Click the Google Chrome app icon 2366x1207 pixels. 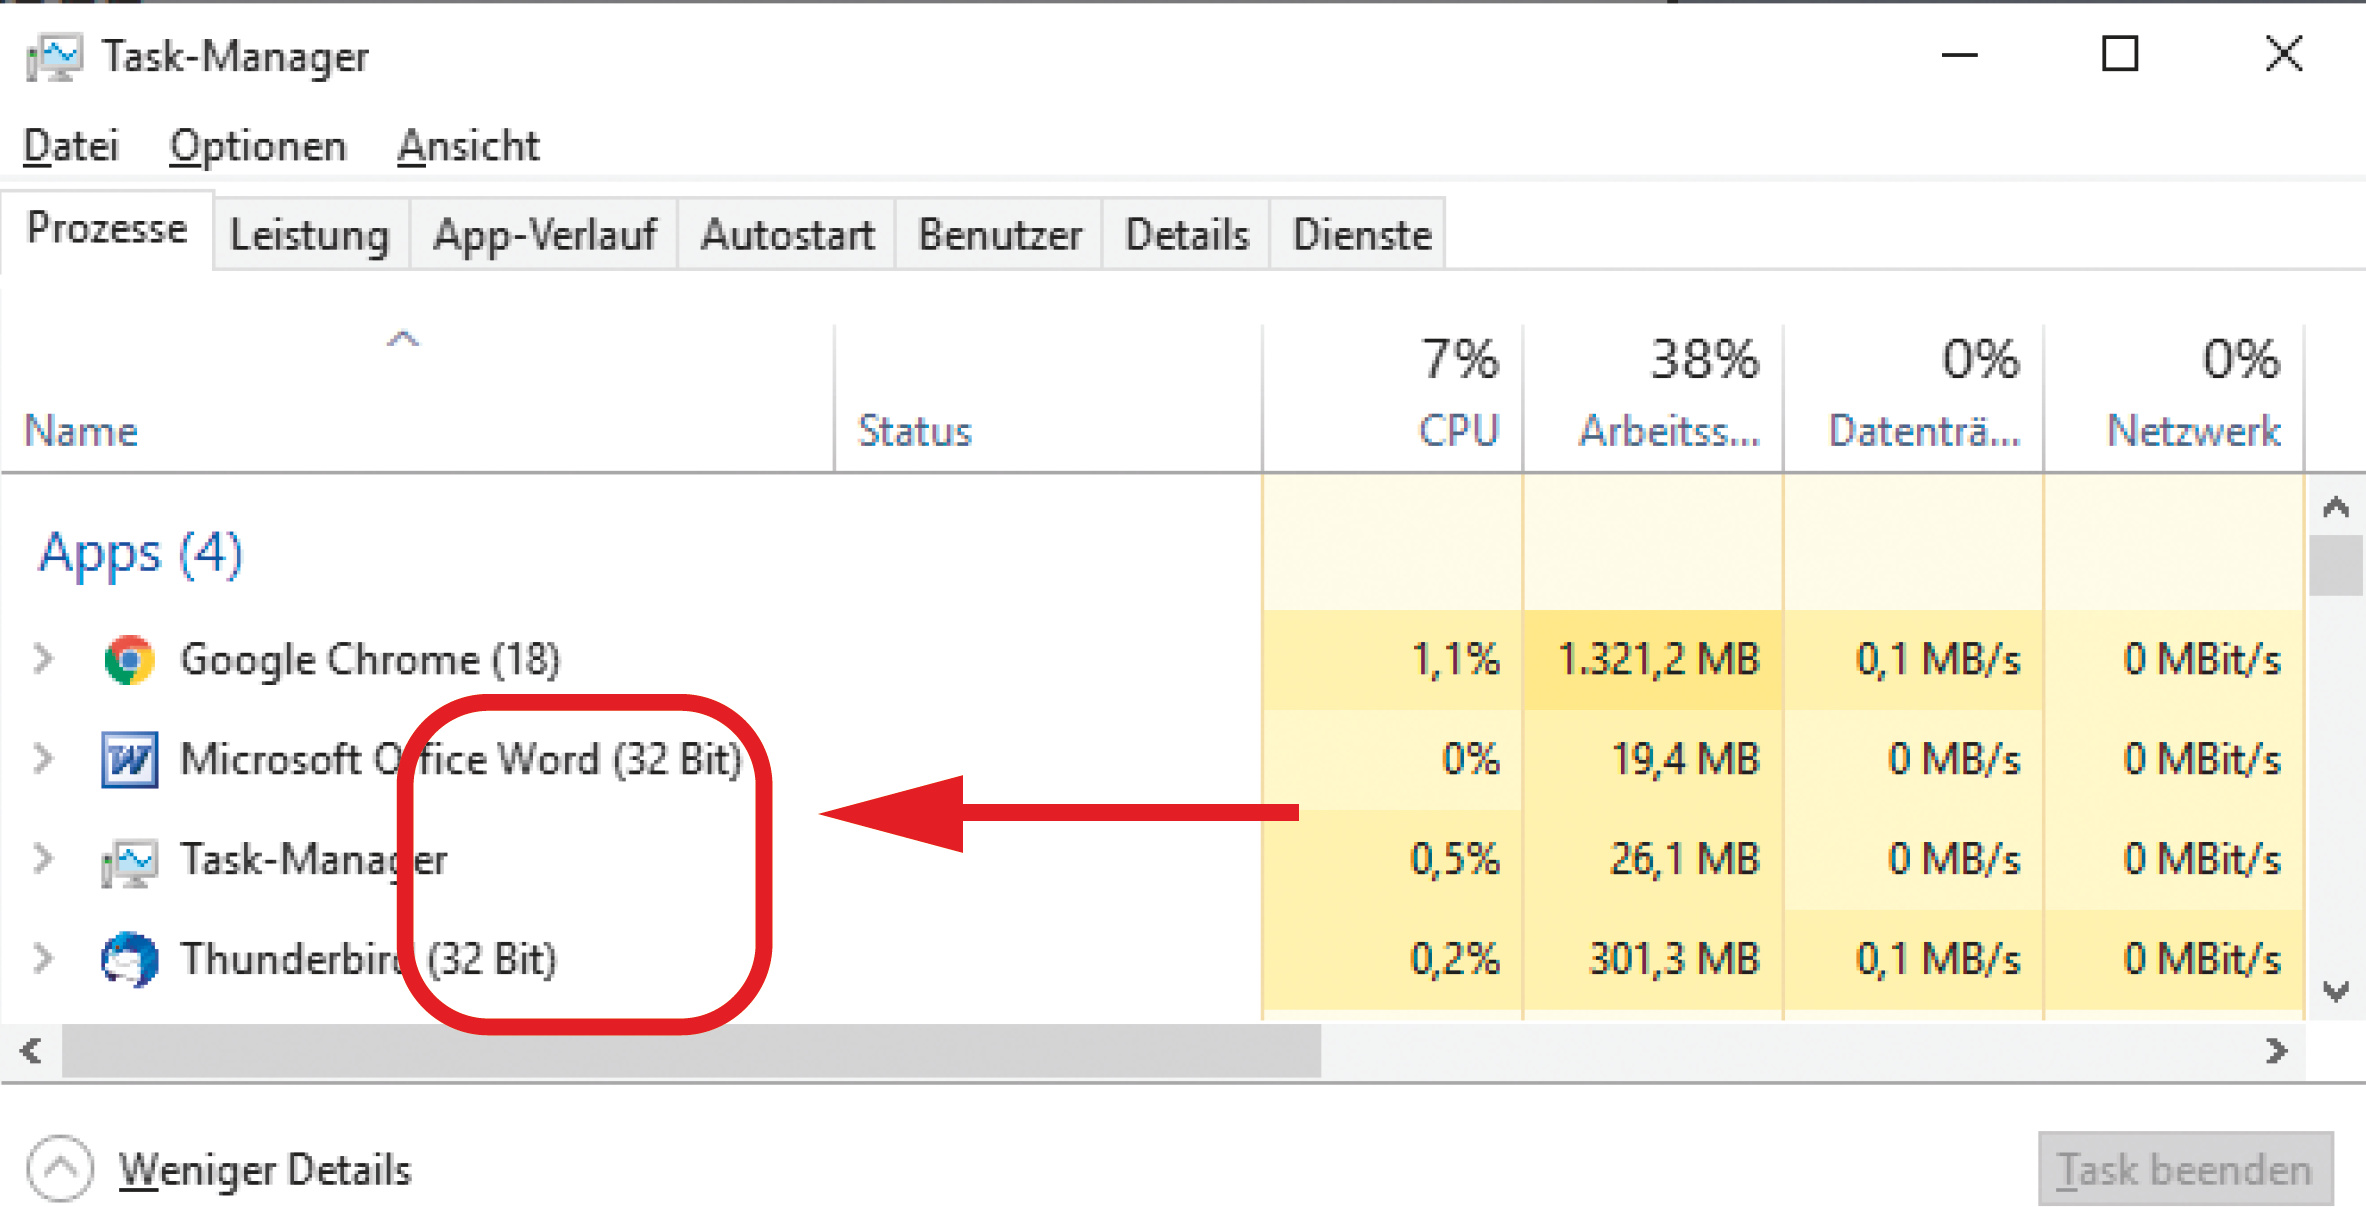pos(129,660)
